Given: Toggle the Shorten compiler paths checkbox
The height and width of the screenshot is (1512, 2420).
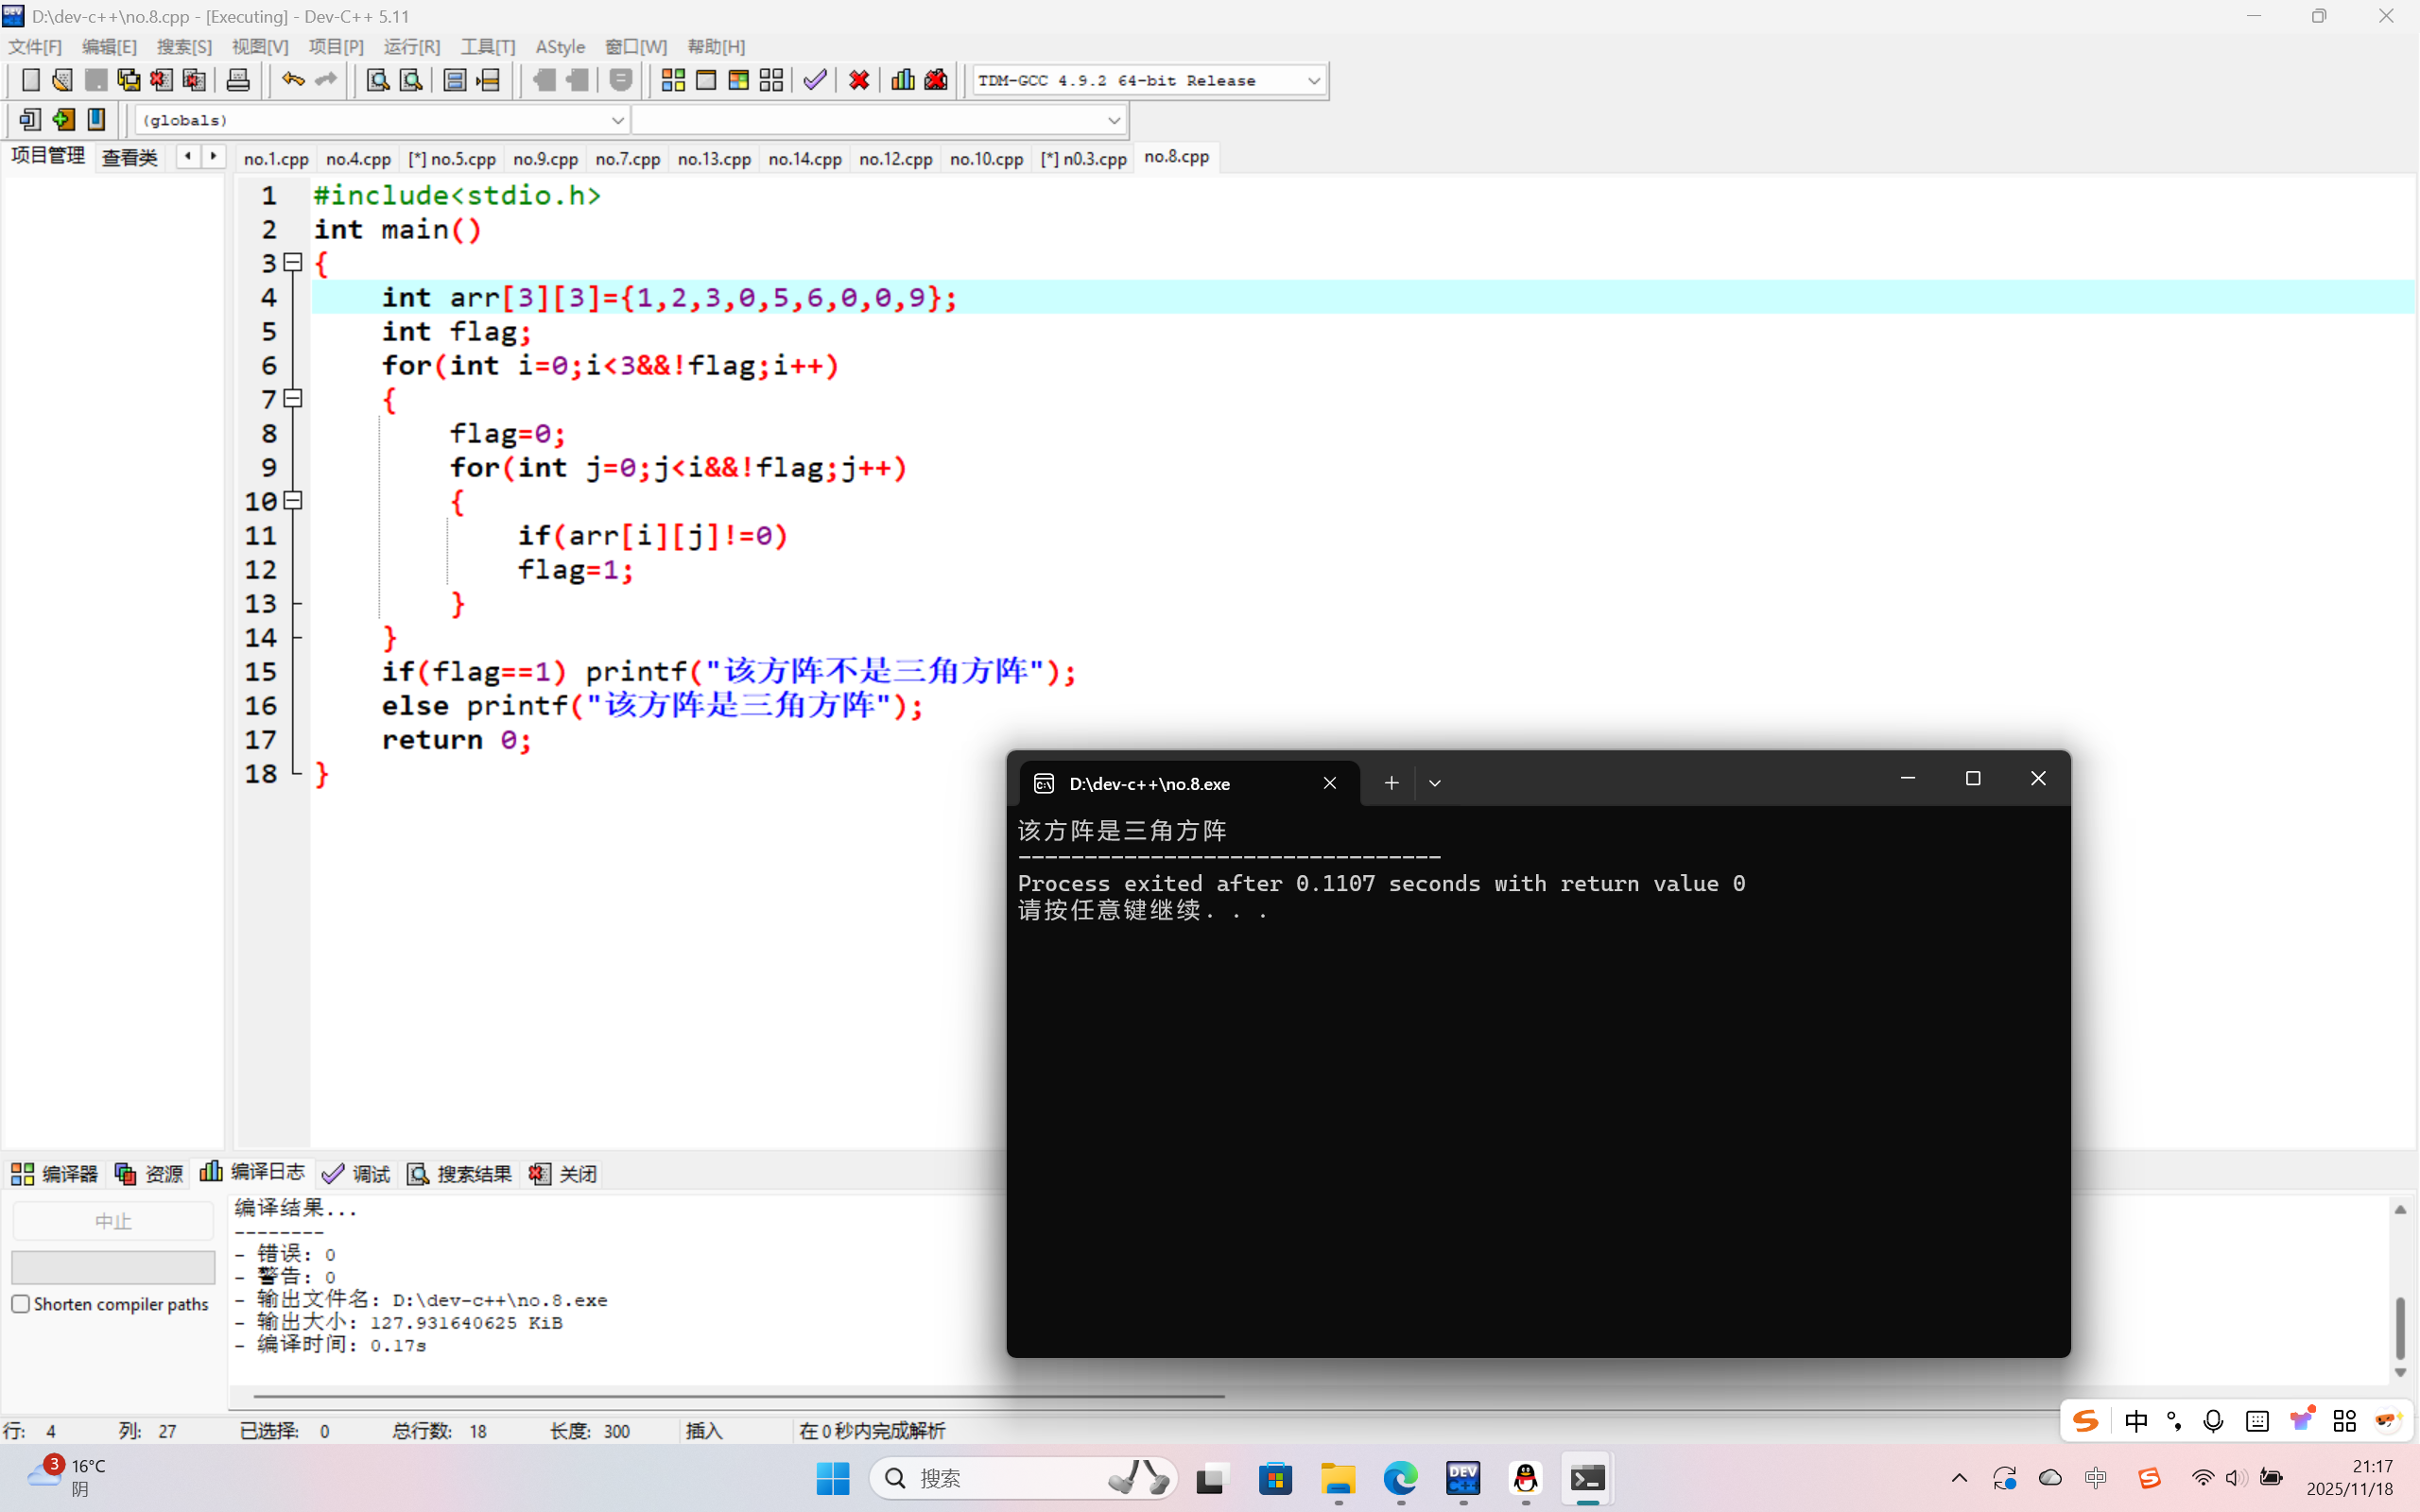Looking at the screenshot, I should tap(21, 1304).
